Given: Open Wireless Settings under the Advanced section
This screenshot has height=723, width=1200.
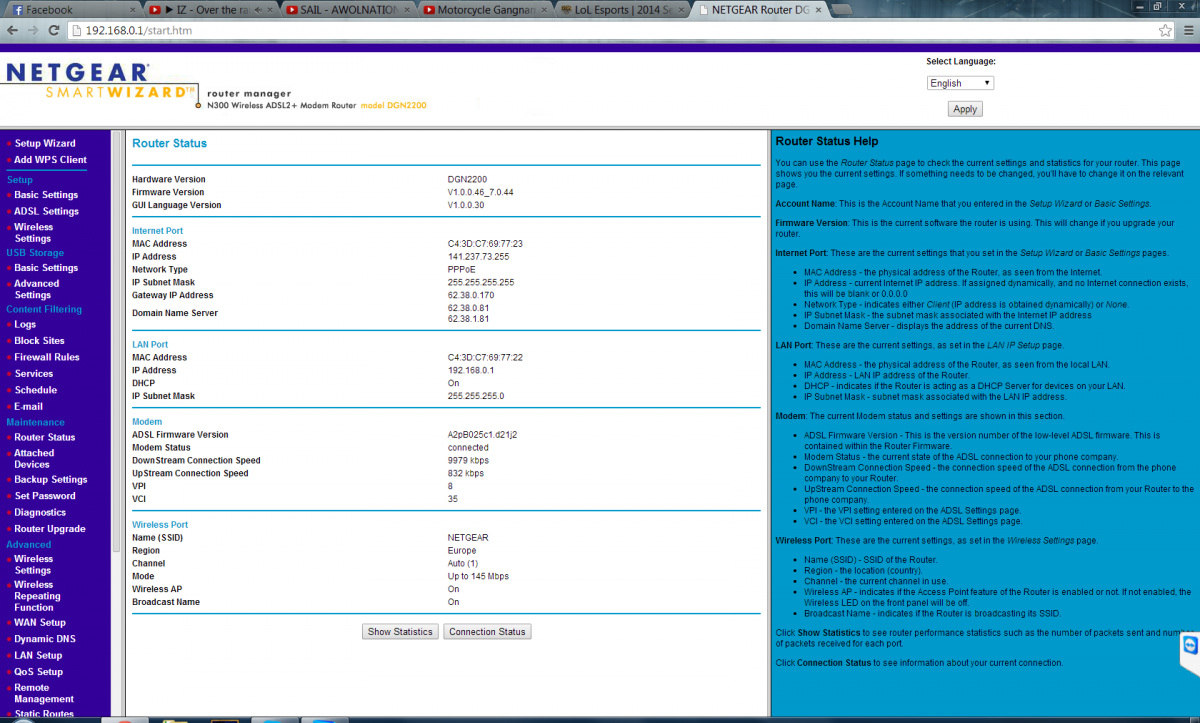Looking at the screenshot, I should tap(33, 565).
